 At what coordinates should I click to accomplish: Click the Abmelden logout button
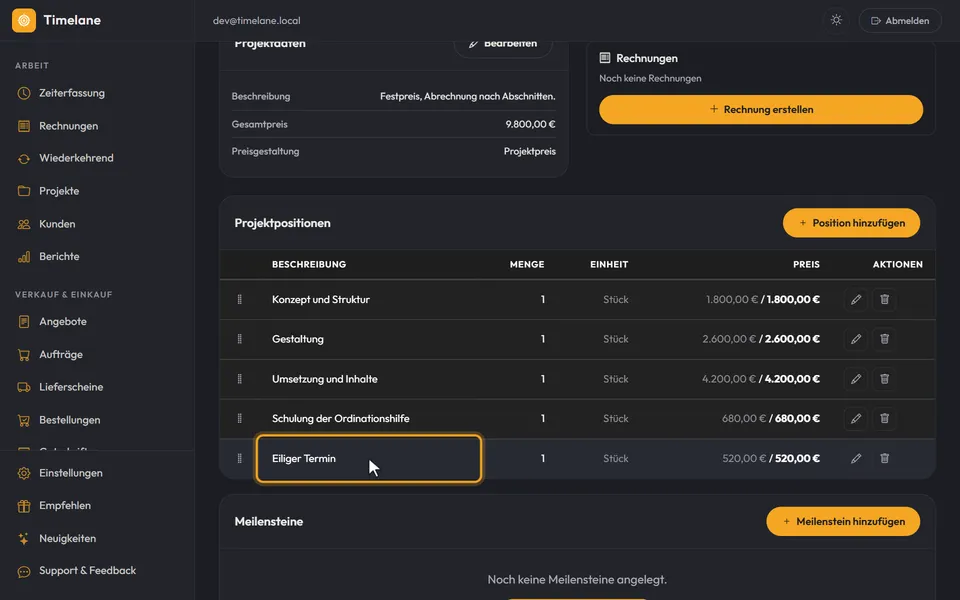point(900,20)
